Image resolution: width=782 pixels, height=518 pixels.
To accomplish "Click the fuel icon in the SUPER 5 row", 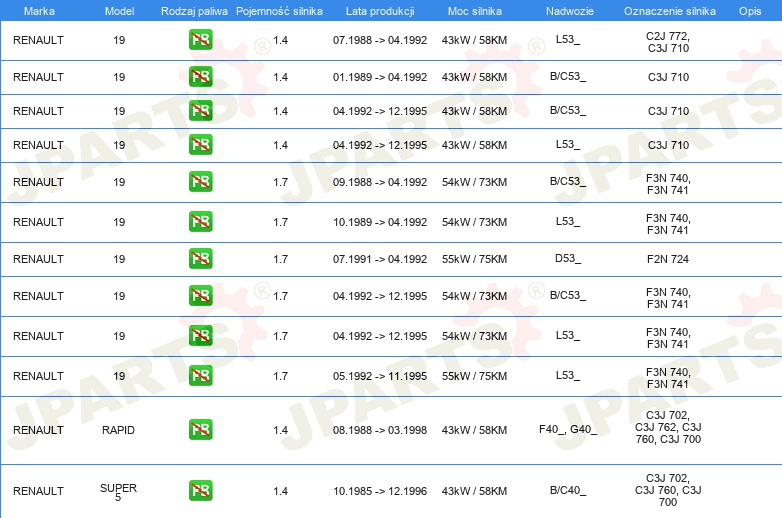I will [200, 491].
